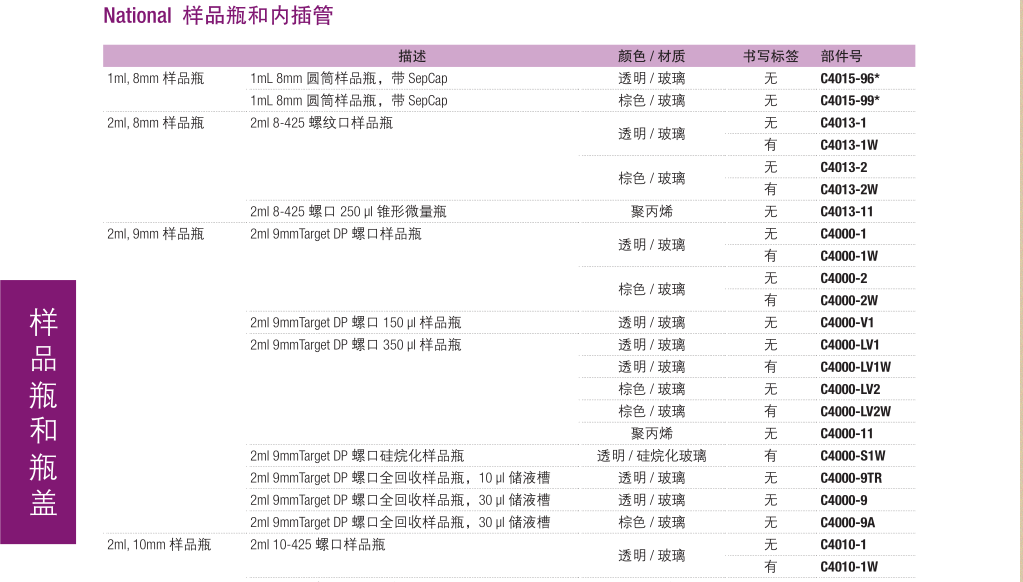Click '有' label cell in C4000-S1W row
This screenshot has width=1023, height=582.
click(771, 455)
